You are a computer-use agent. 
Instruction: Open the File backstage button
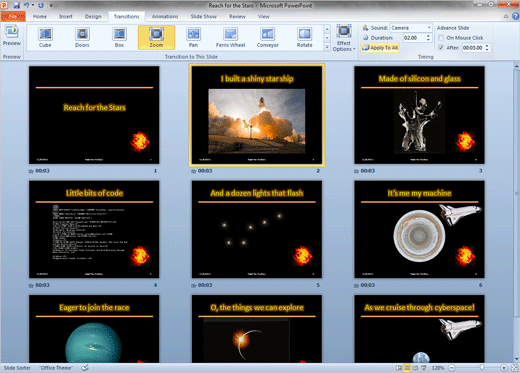point(13,16)
